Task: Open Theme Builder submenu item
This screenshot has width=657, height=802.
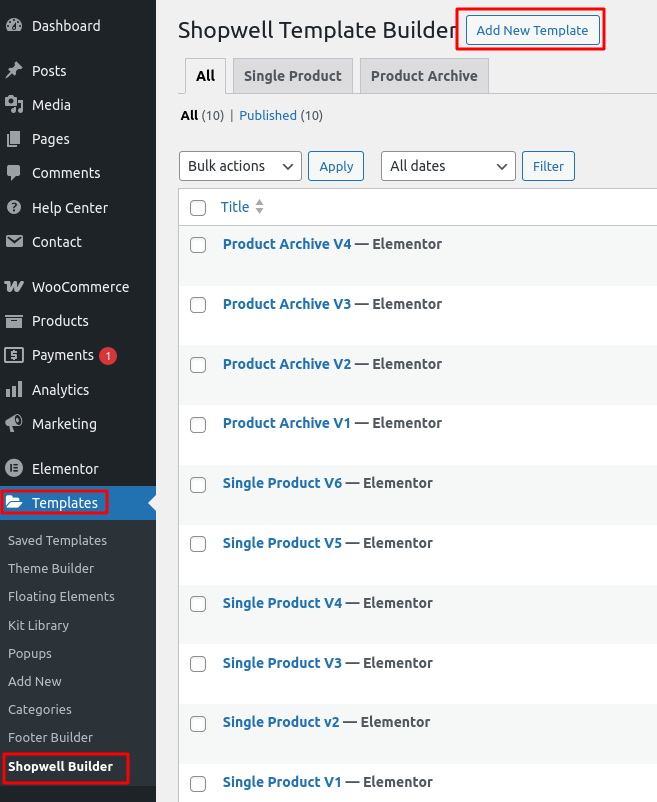Action: [x=51, y=568]
